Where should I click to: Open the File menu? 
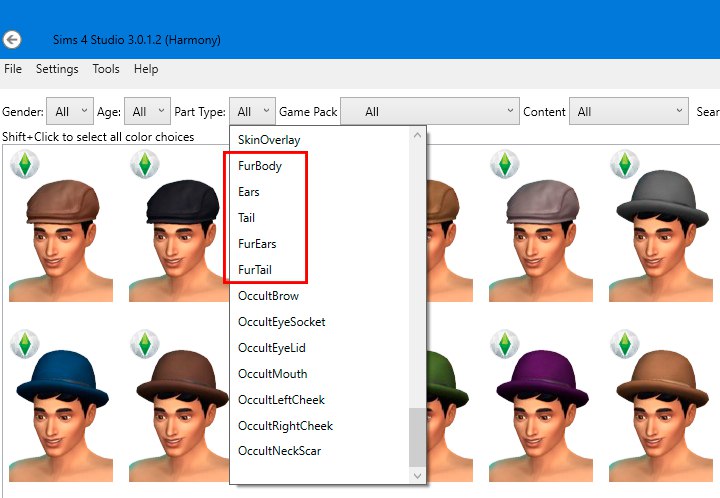point(13,69)
